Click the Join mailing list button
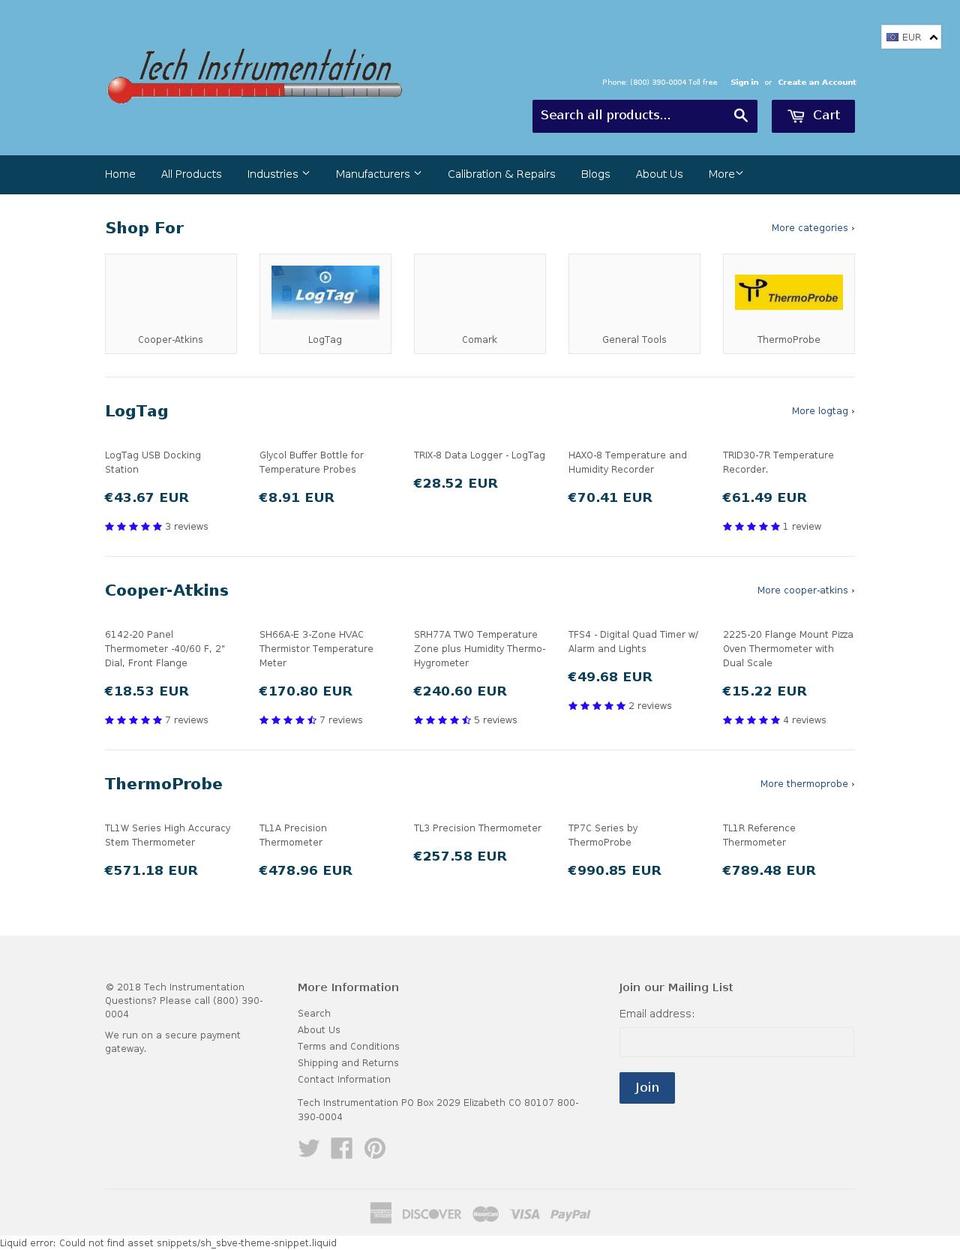 (647, 1088)
